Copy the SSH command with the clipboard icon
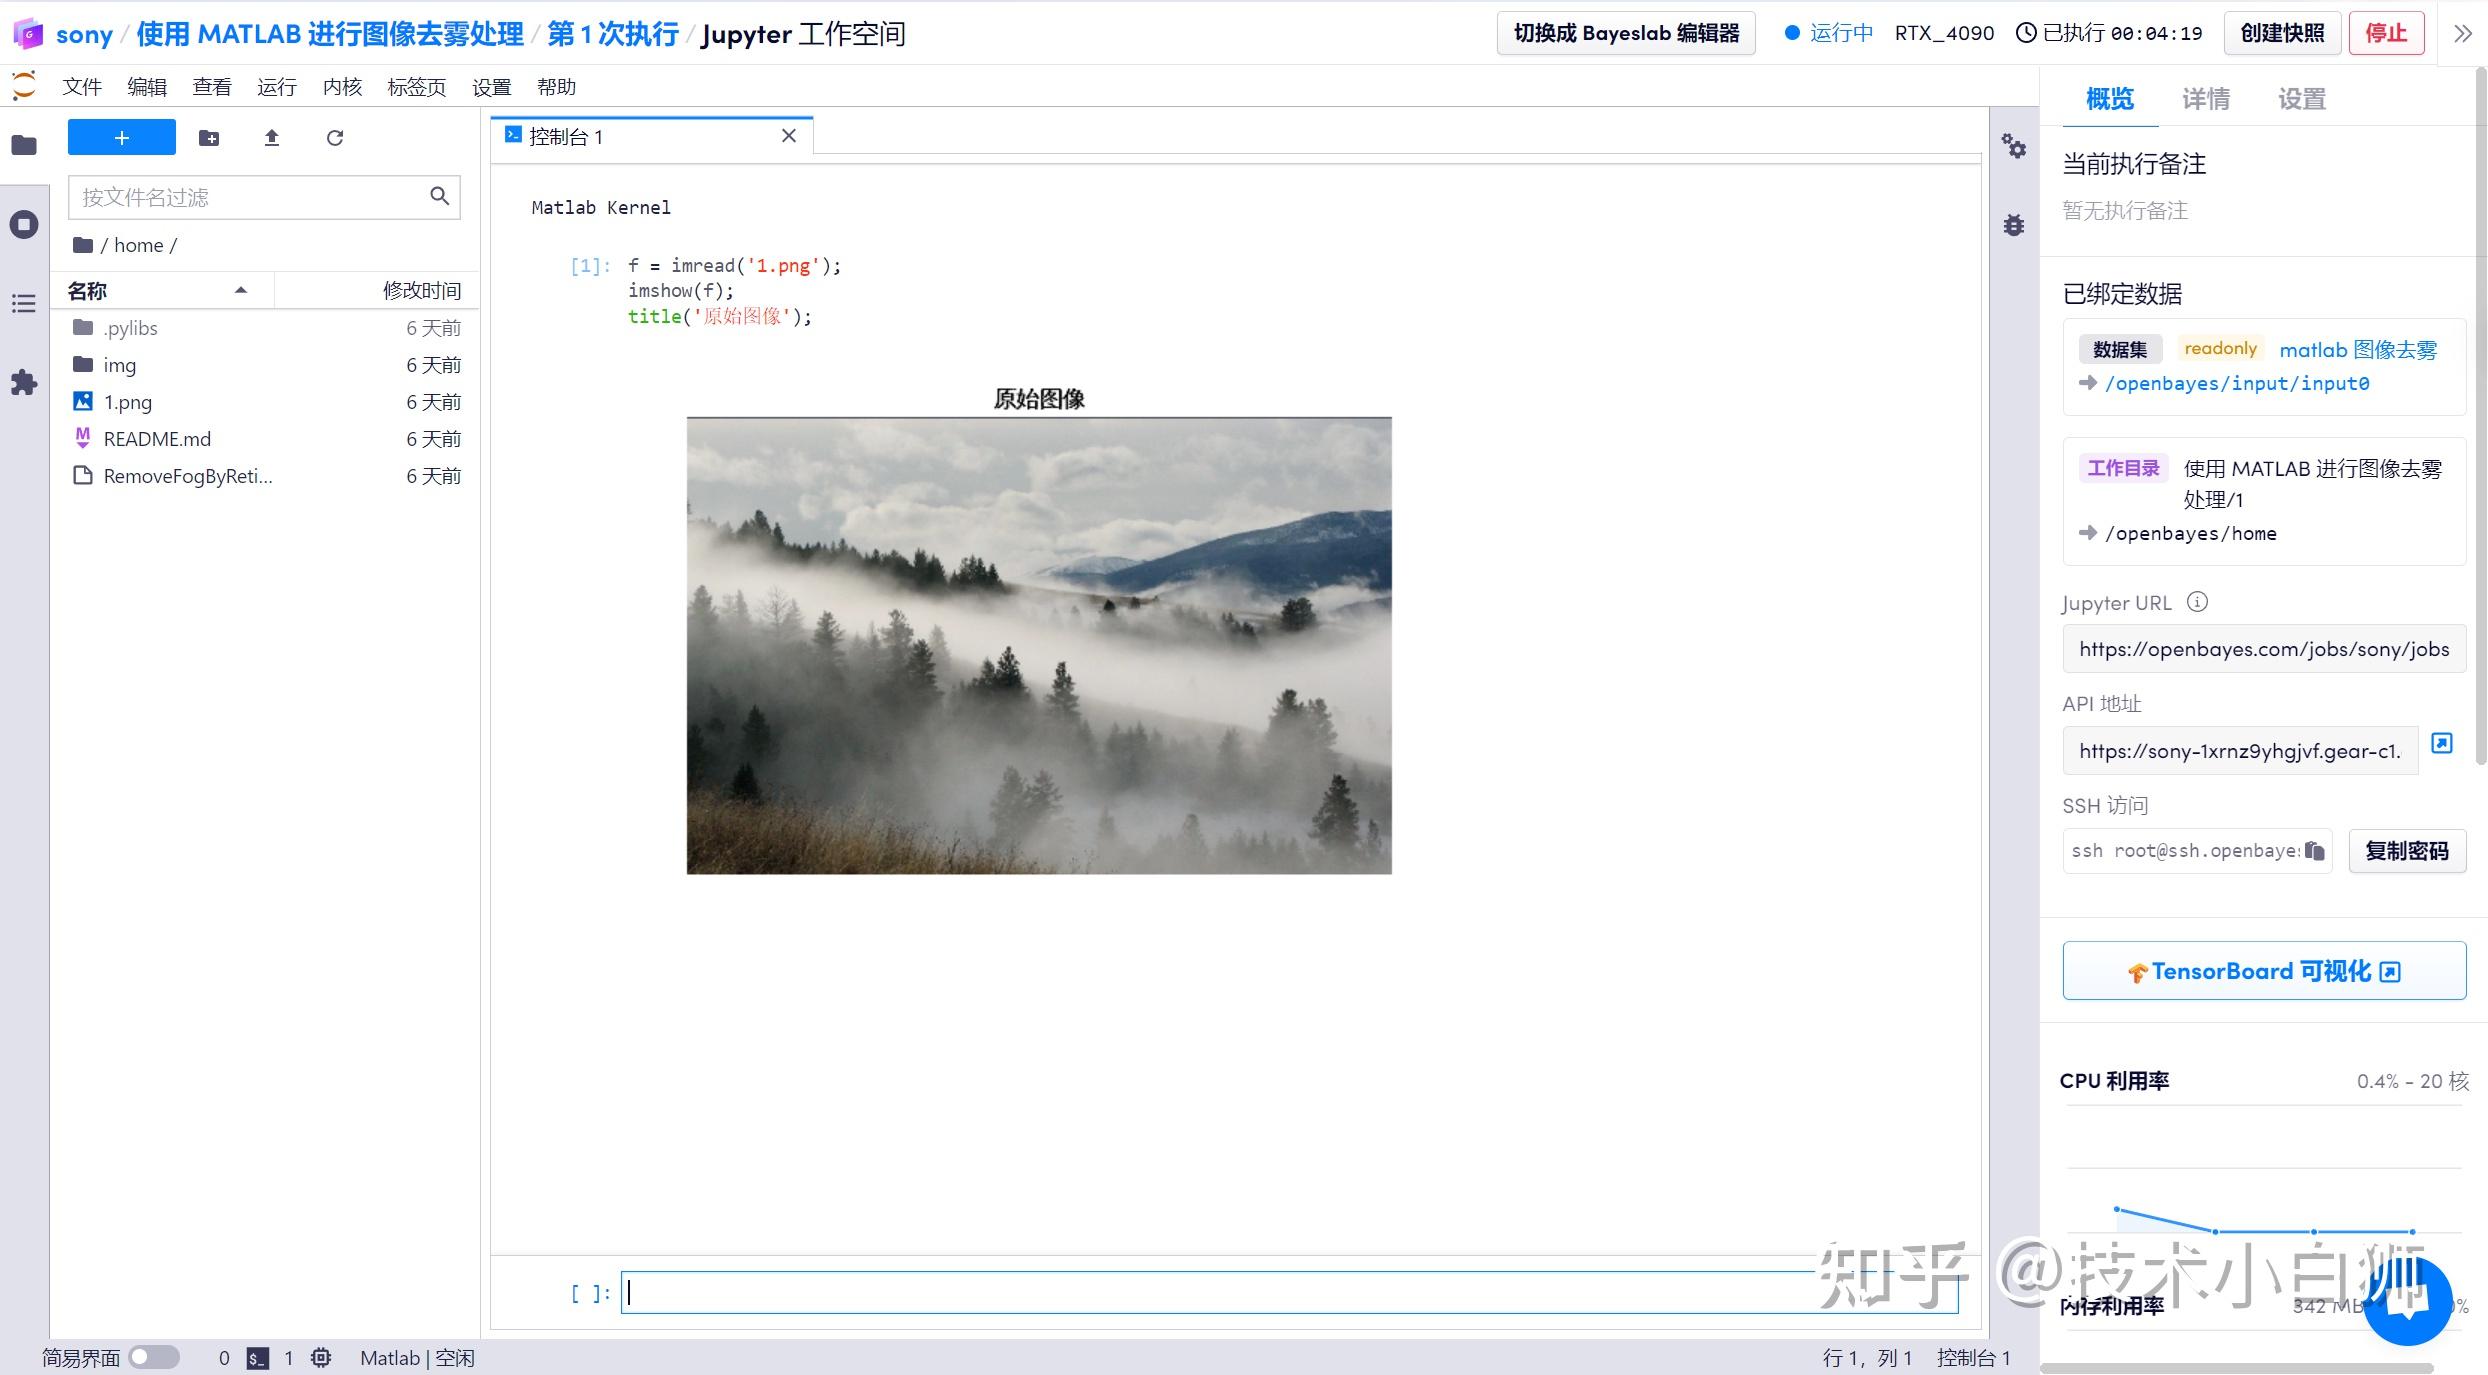 pyautogui.click(x=2315, y=851)
